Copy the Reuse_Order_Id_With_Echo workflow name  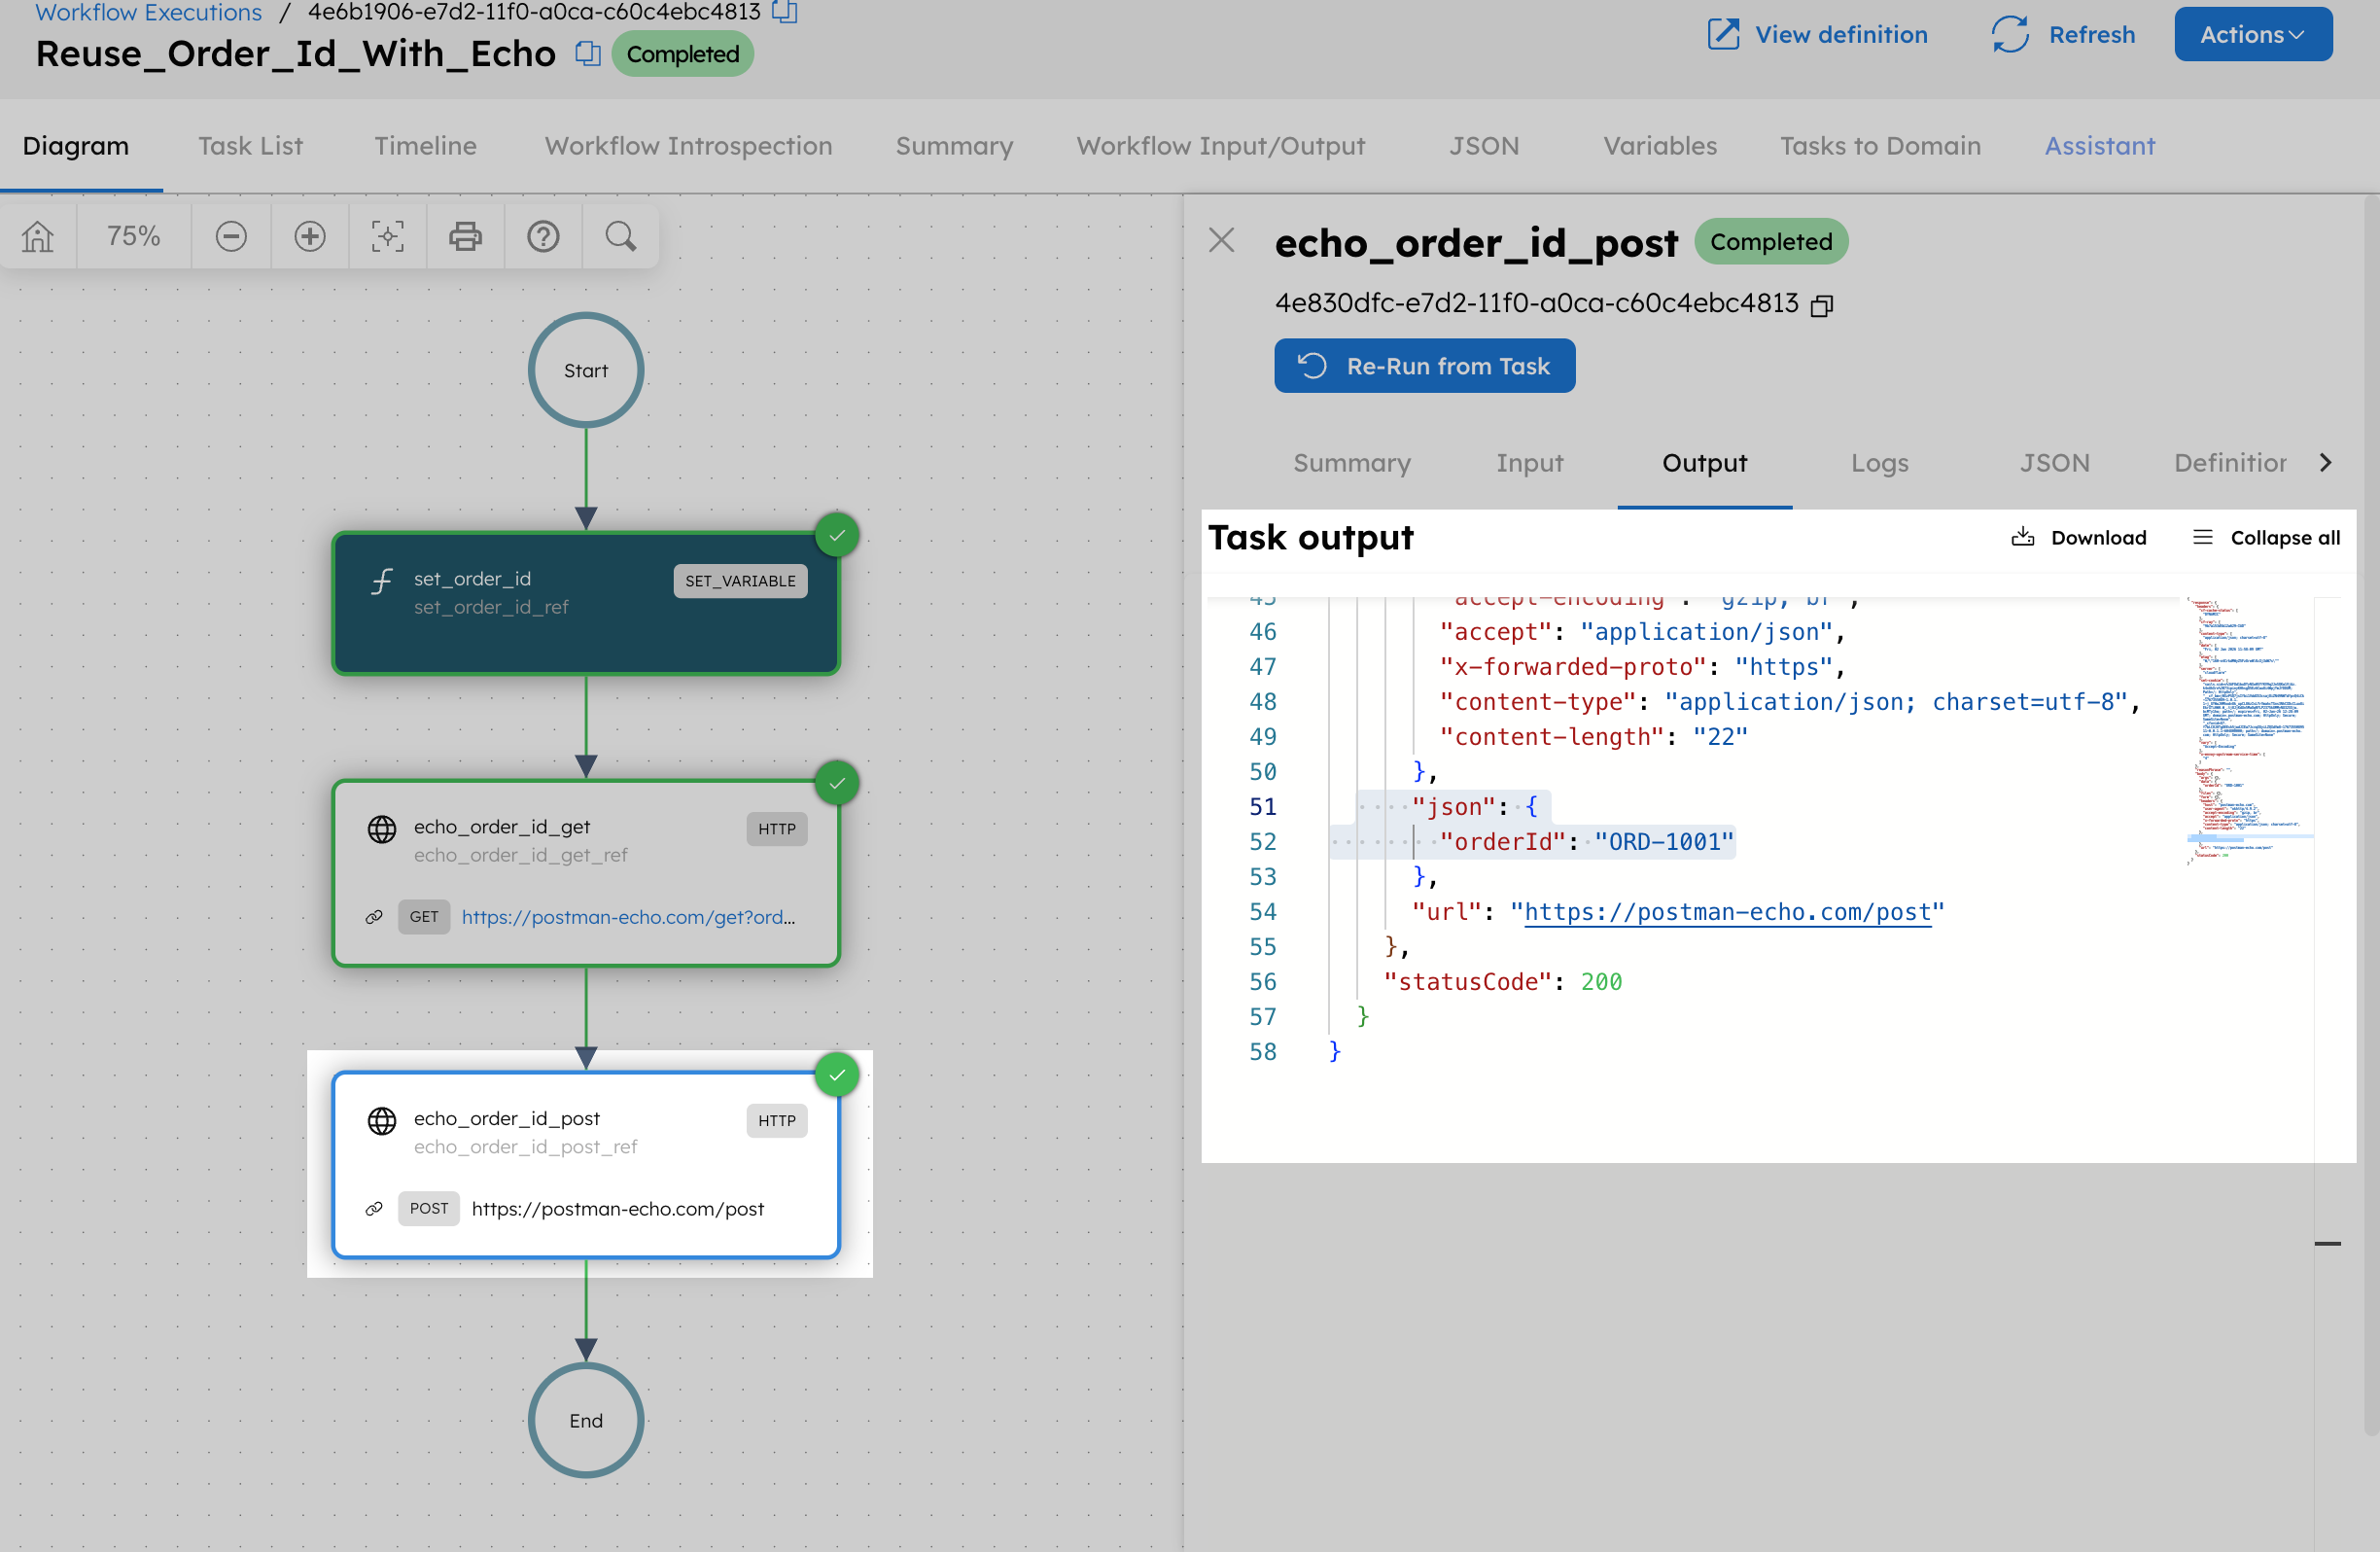586,54
